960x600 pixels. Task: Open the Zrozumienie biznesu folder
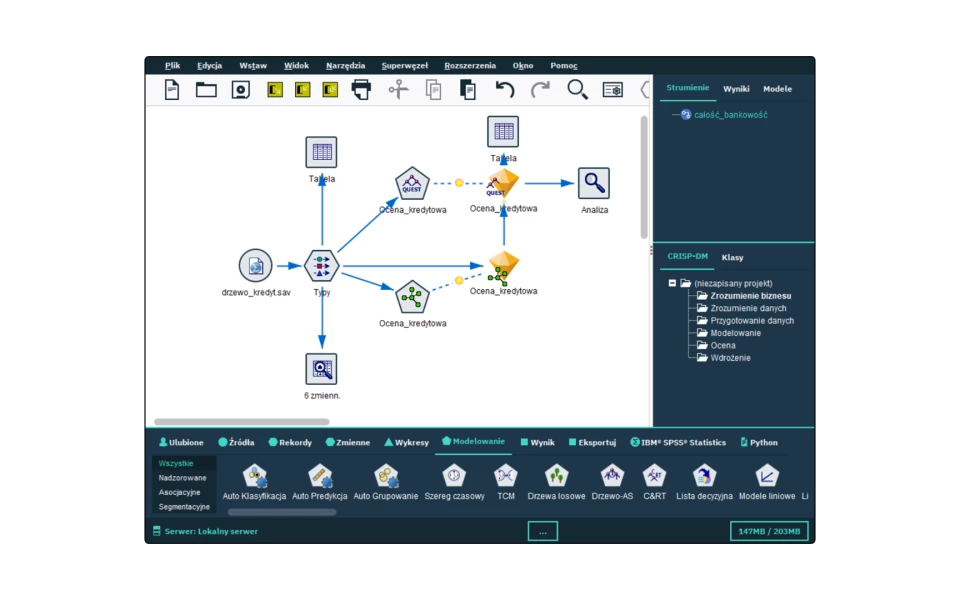point(750,296)
